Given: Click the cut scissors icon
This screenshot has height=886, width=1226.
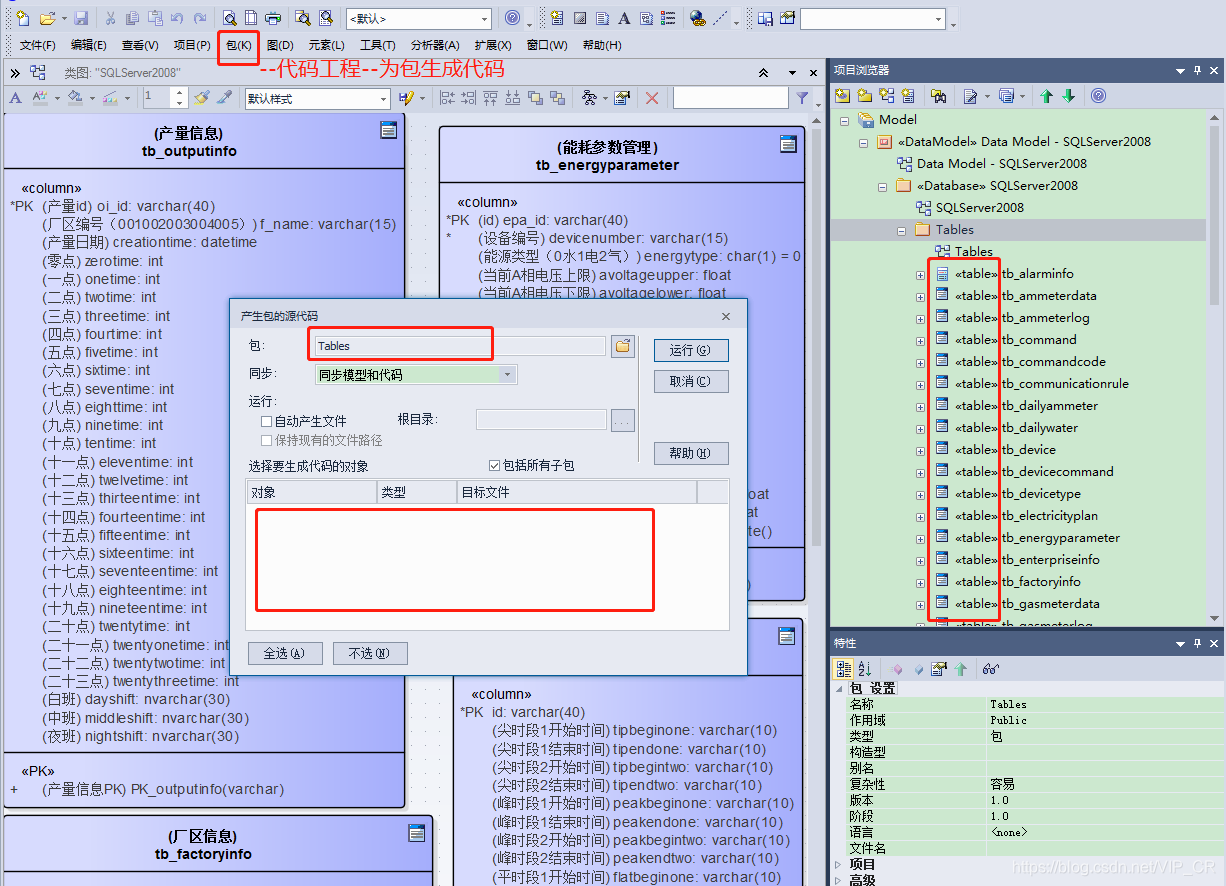Looking at the screenshot, I should click(x=110, y=18).
